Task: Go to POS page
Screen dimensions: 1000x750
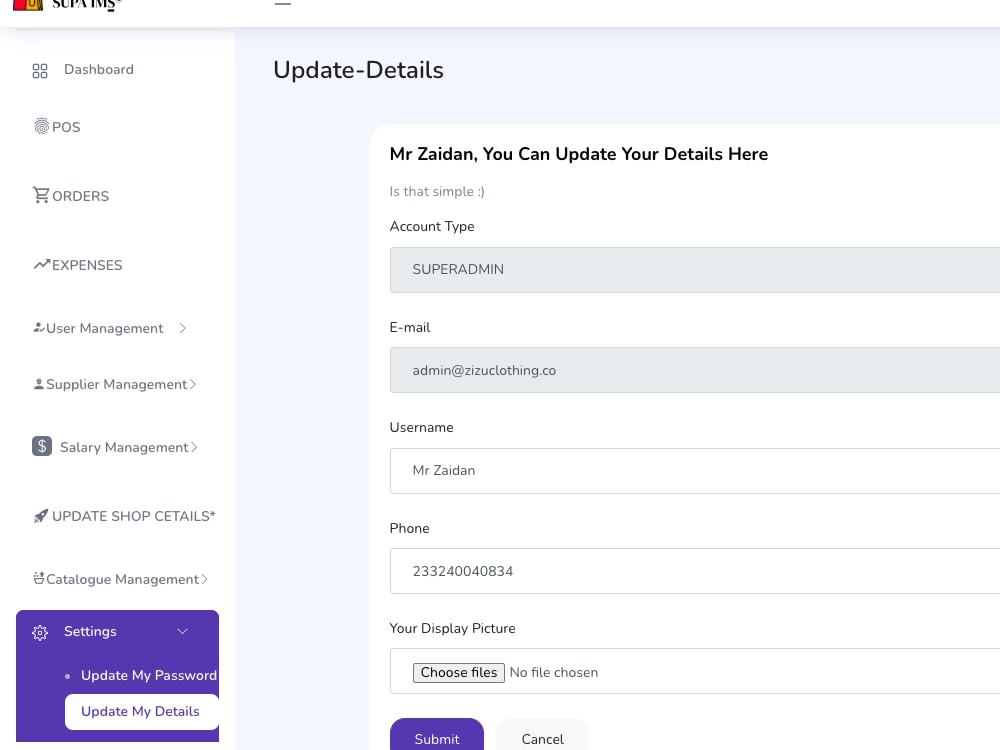Action: pos(66,127)
